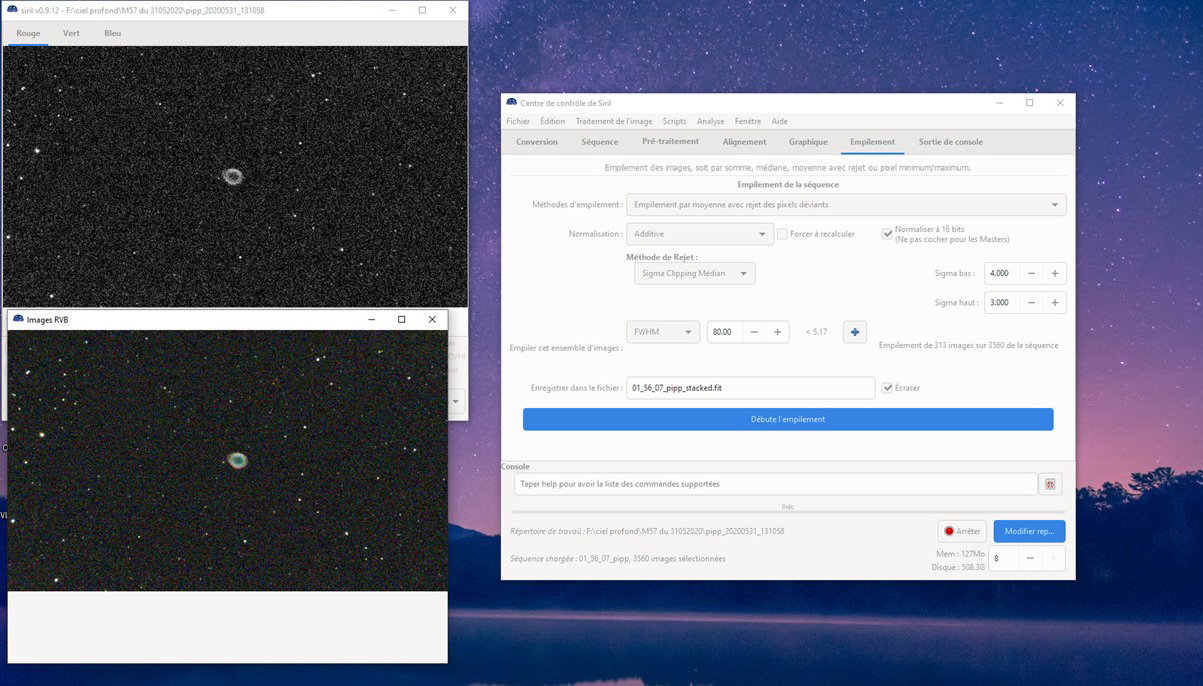Viewport: 1203px width, 686px height.
Task: Switch to the Conversion tab
Action: 537,142
